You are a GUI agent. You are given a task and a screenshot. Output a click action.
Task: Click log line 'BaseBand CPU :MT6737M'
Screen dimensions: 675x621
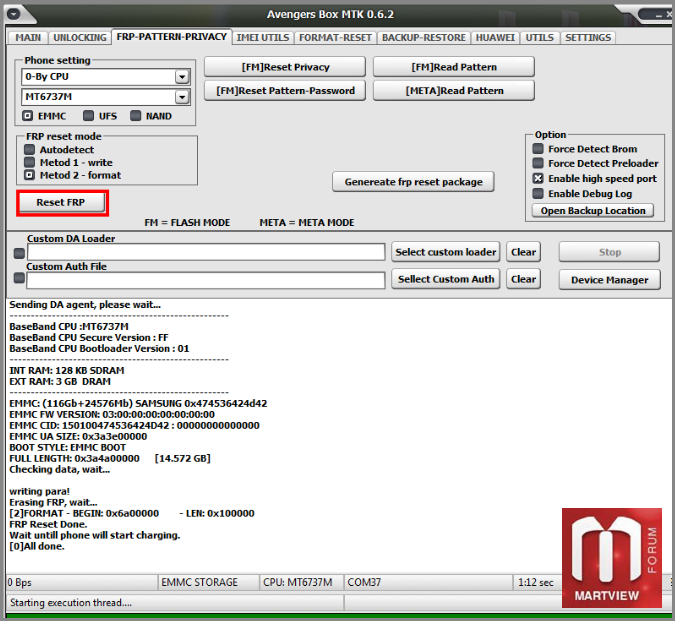click(x=69, y=326)
